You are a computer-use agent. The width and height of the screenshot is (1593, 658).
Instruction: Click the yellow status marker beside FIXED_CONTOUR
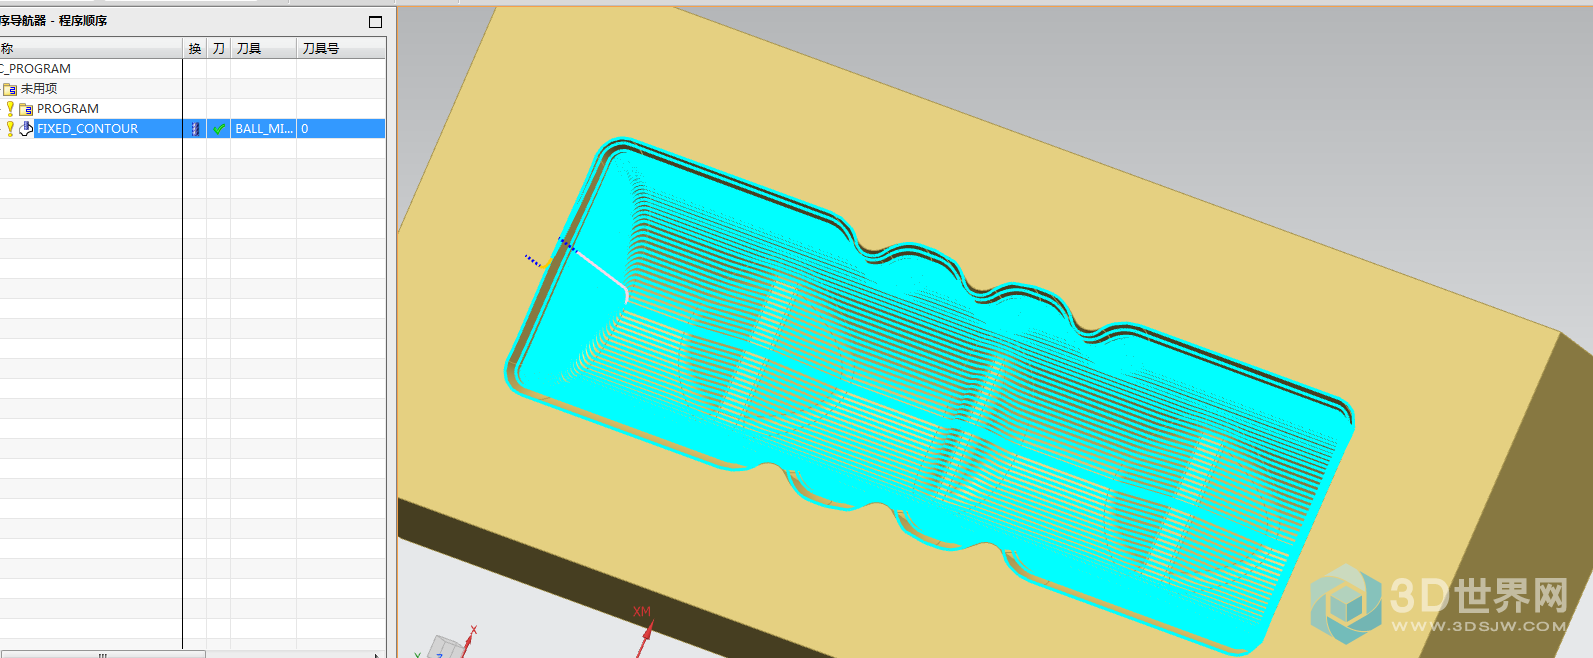click(10, 128)
